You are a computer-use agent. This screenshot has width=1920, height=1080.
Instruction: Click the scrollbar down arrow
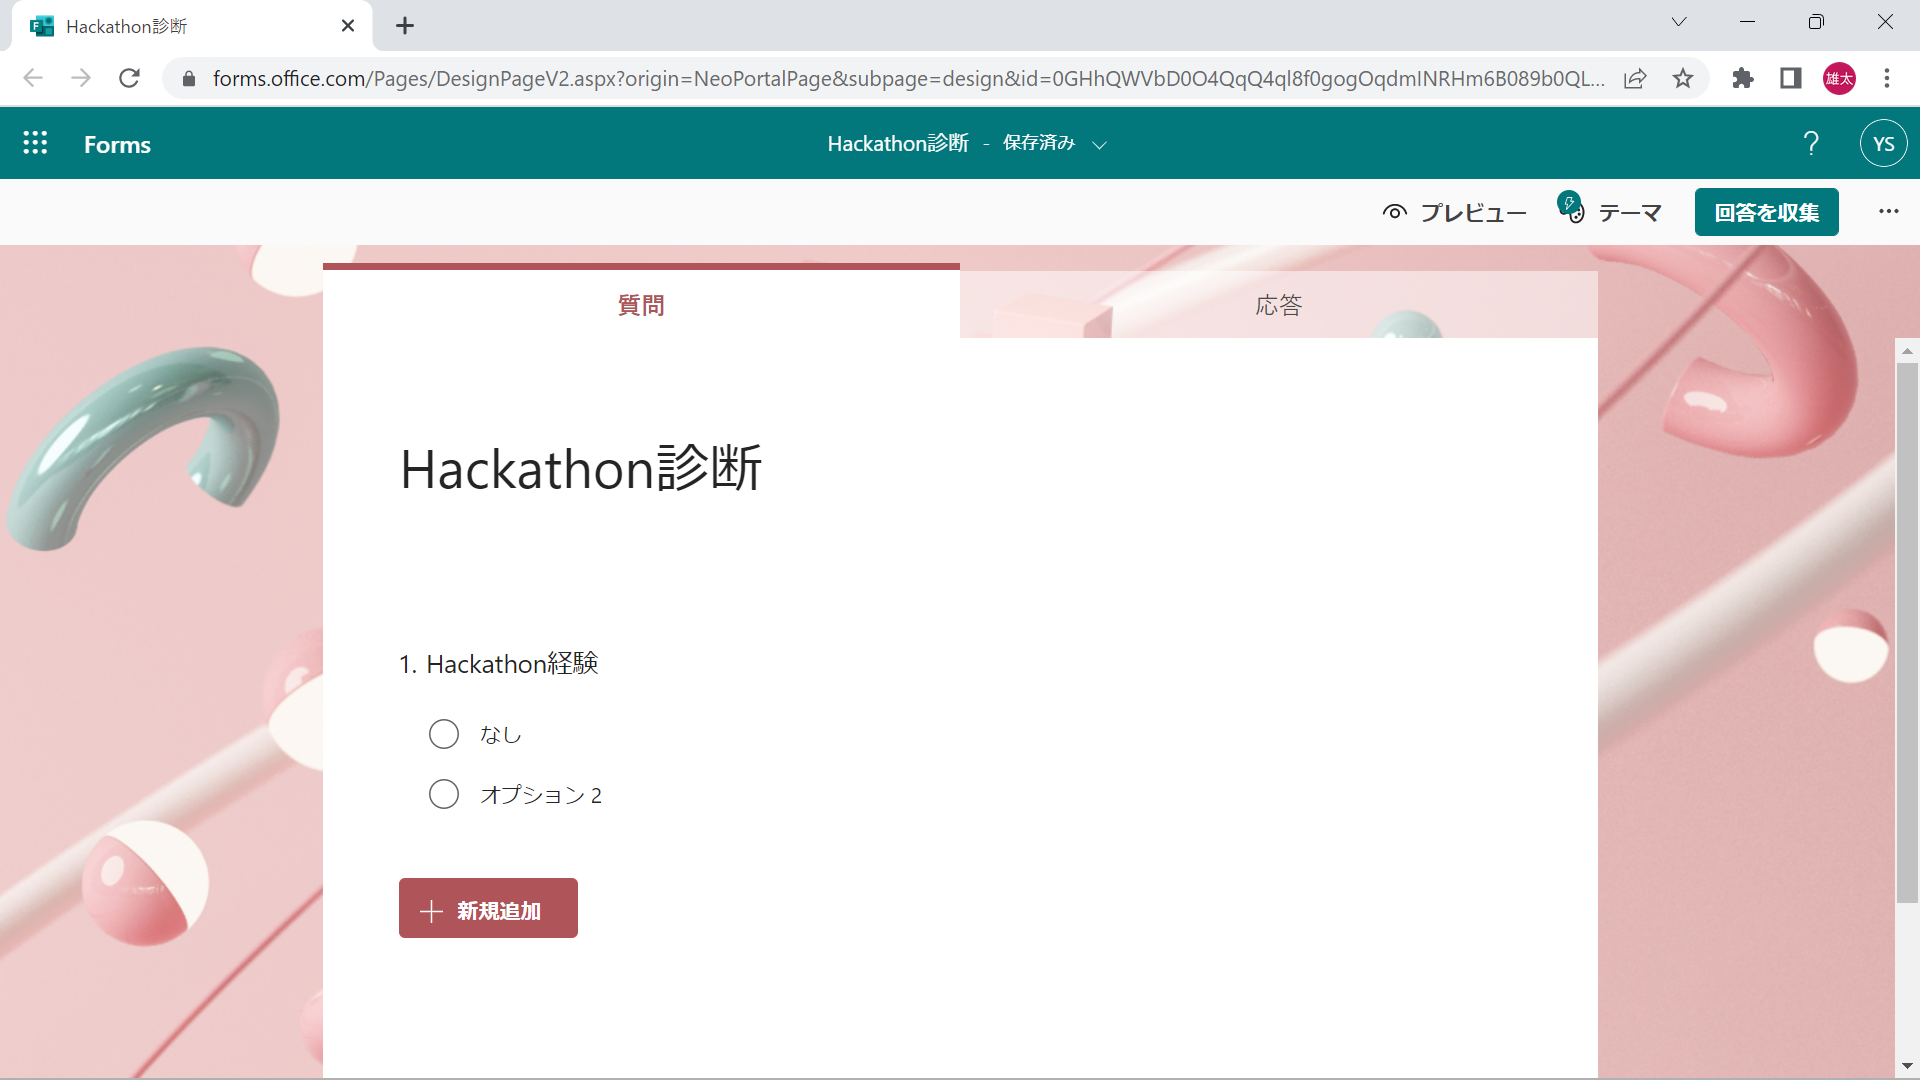click(x=1907, y=1066)
